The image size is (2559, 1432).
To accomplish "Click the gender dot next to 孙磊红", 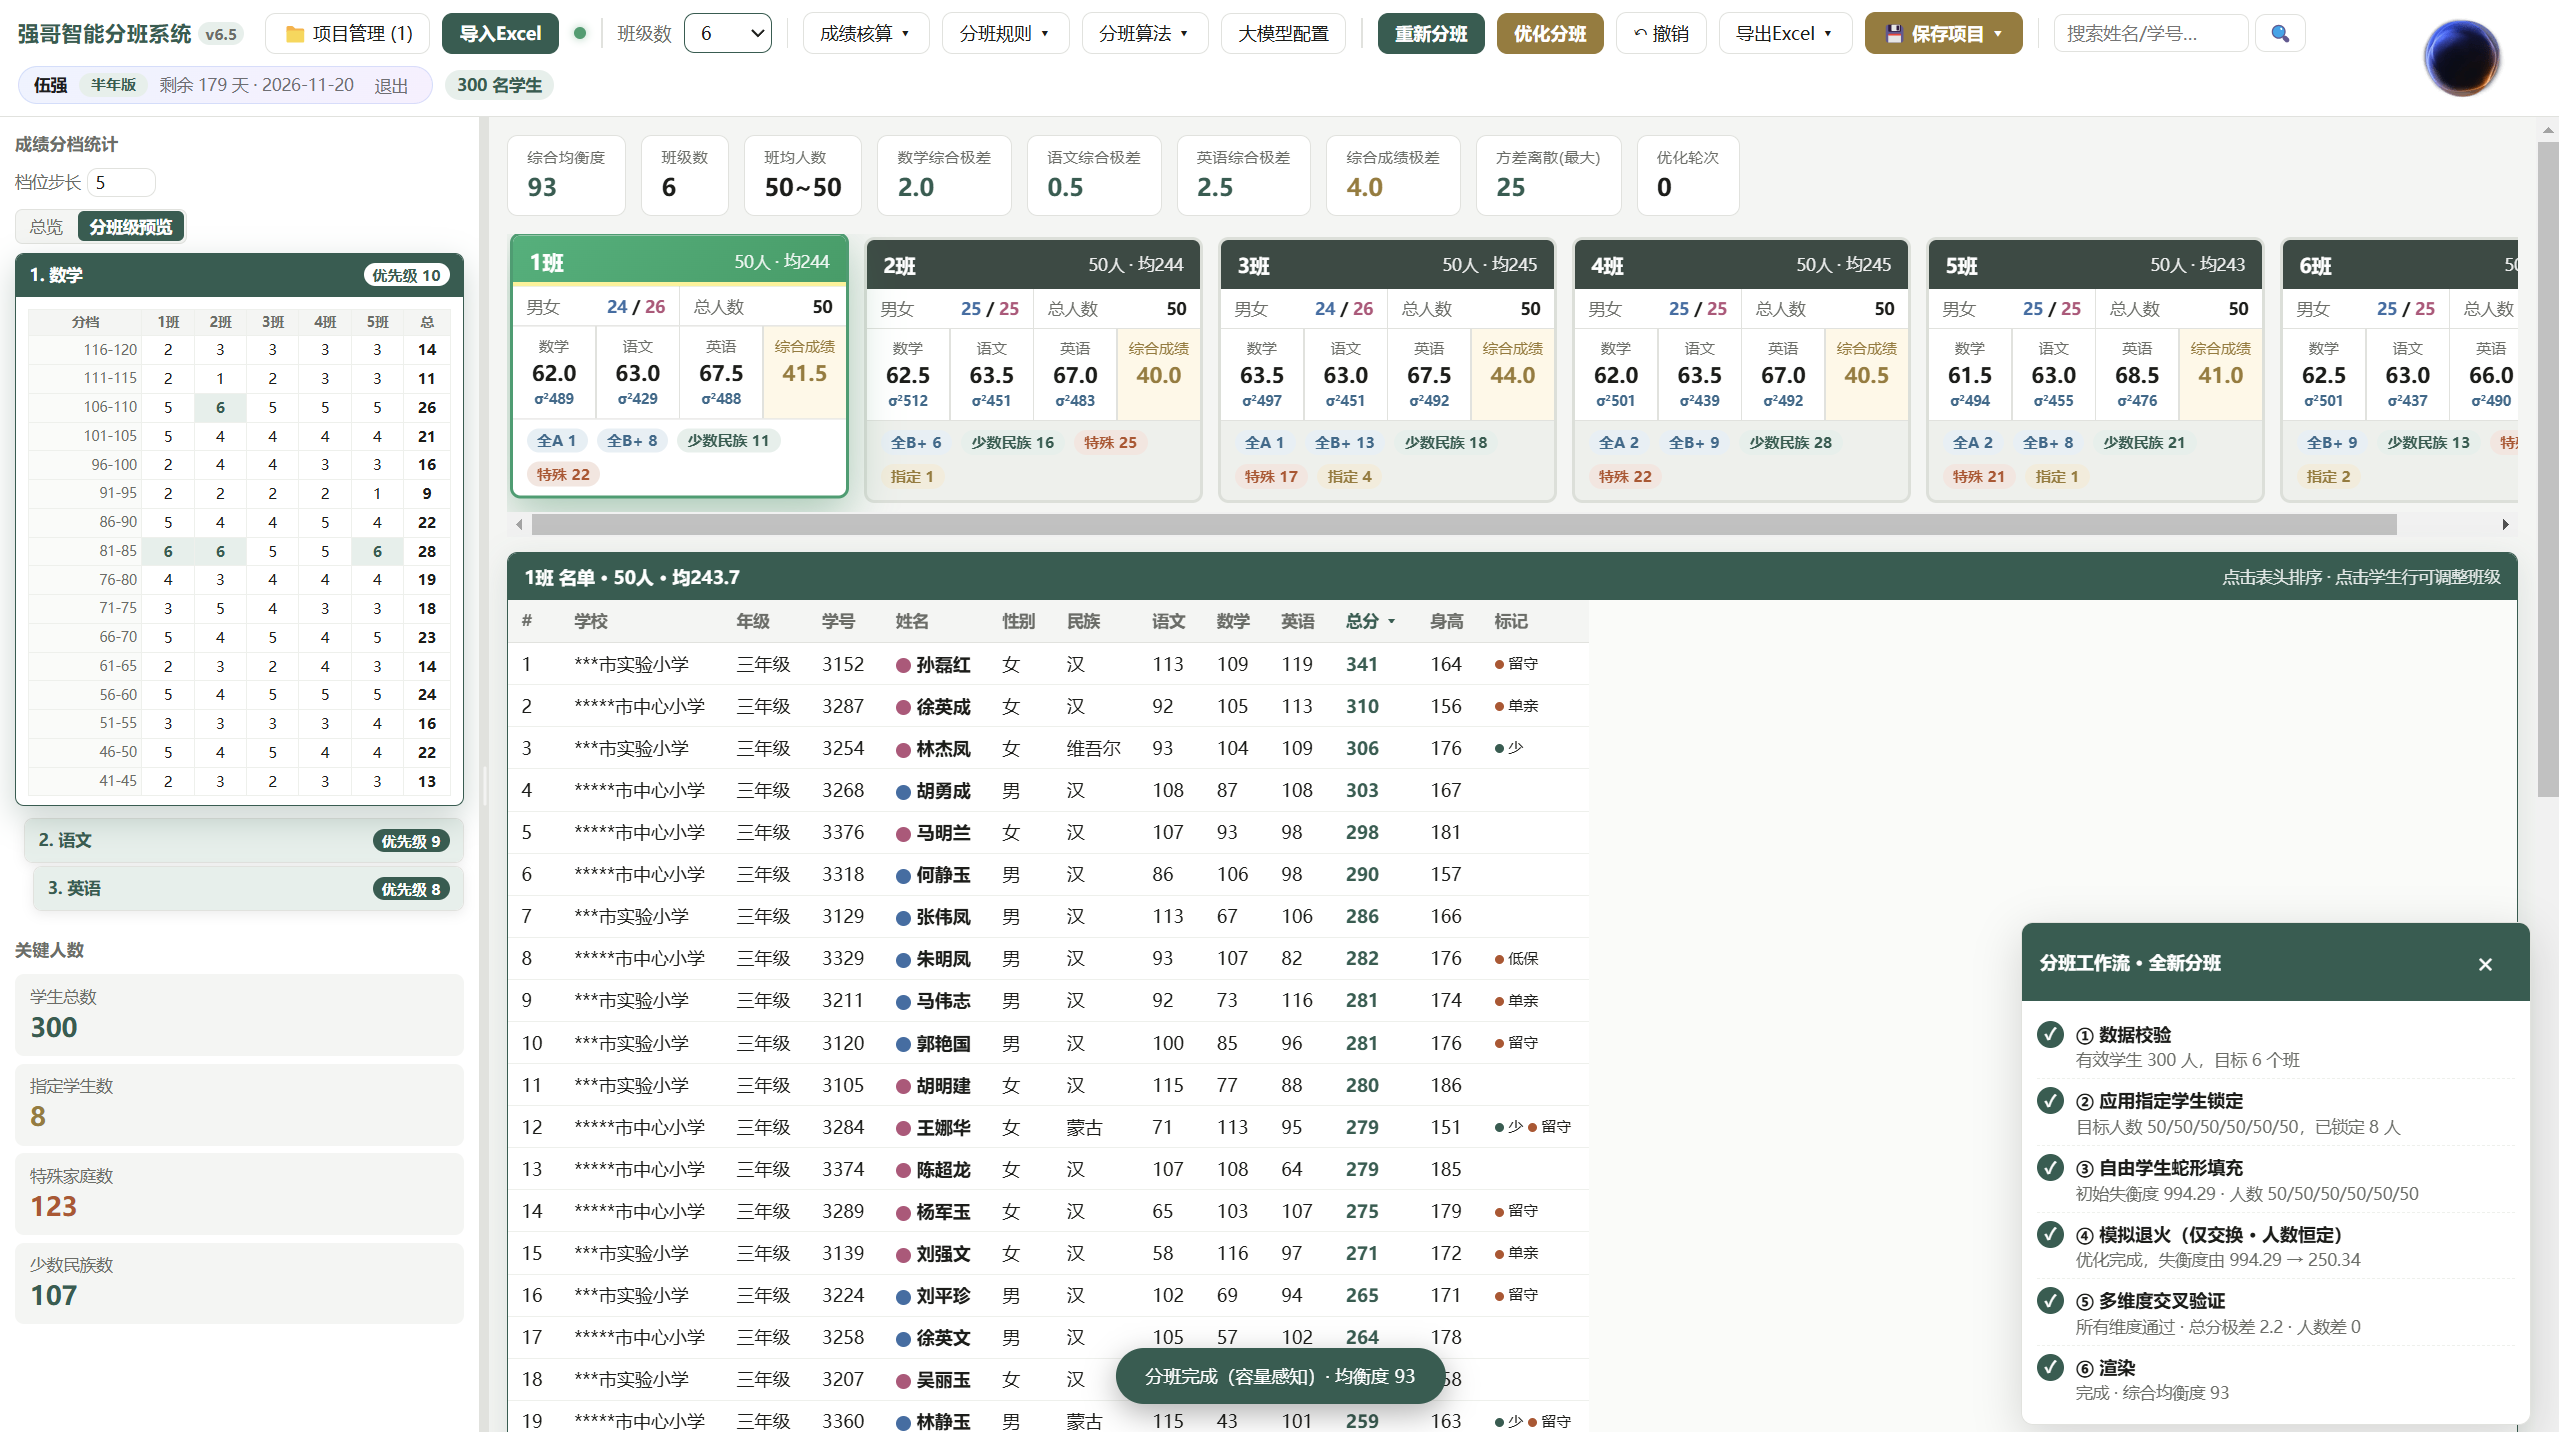I will point(903,665).
